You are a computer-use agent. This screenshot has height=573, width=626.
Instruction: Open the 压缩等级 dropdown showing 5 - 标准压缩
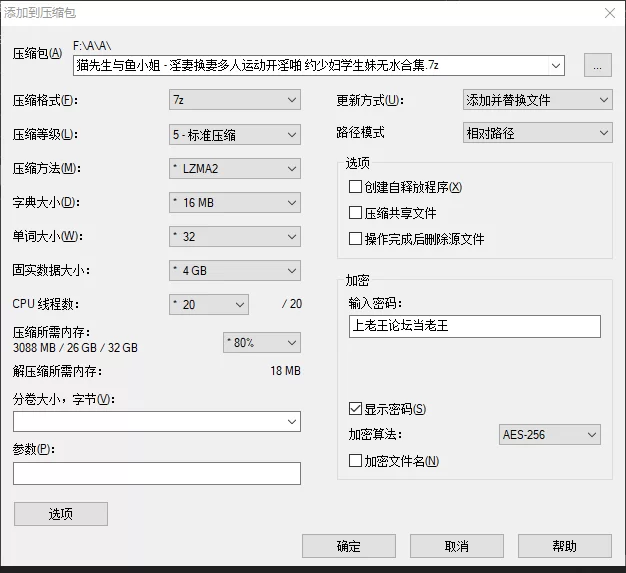coord(235,135)
